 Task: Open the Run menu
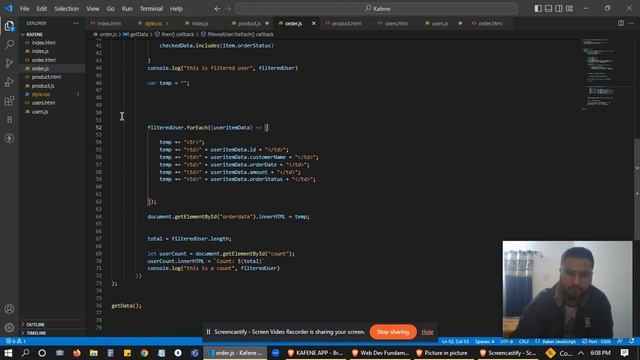127,9
